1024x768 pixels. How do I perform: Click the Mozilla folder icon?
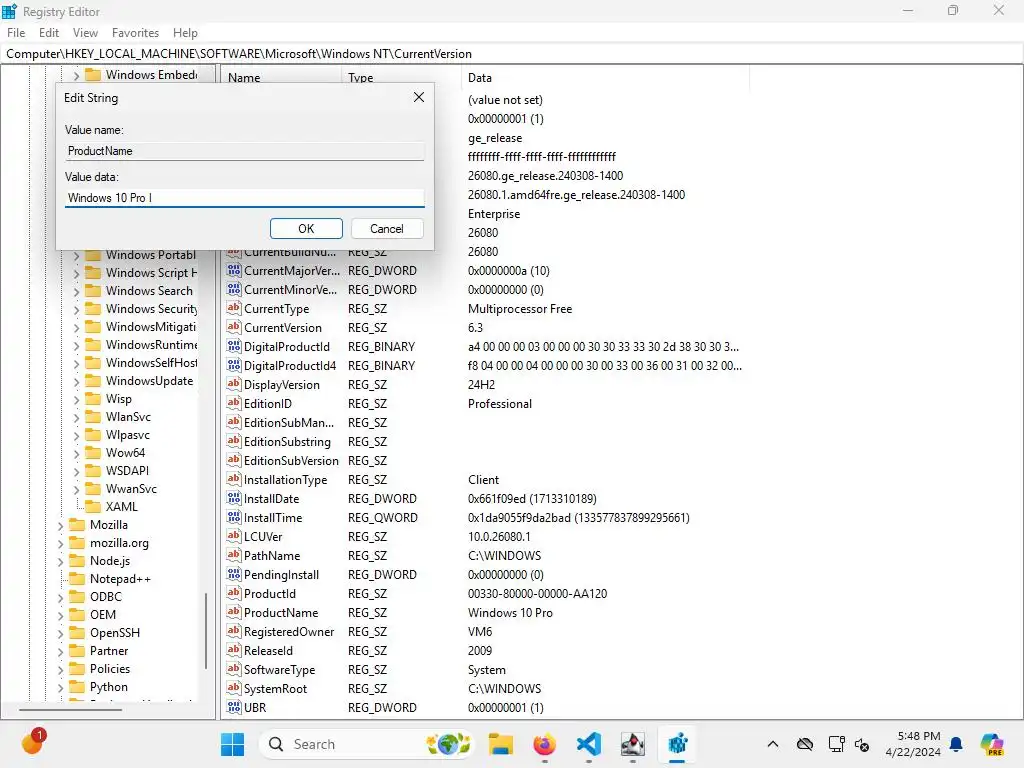coord(78,524)
